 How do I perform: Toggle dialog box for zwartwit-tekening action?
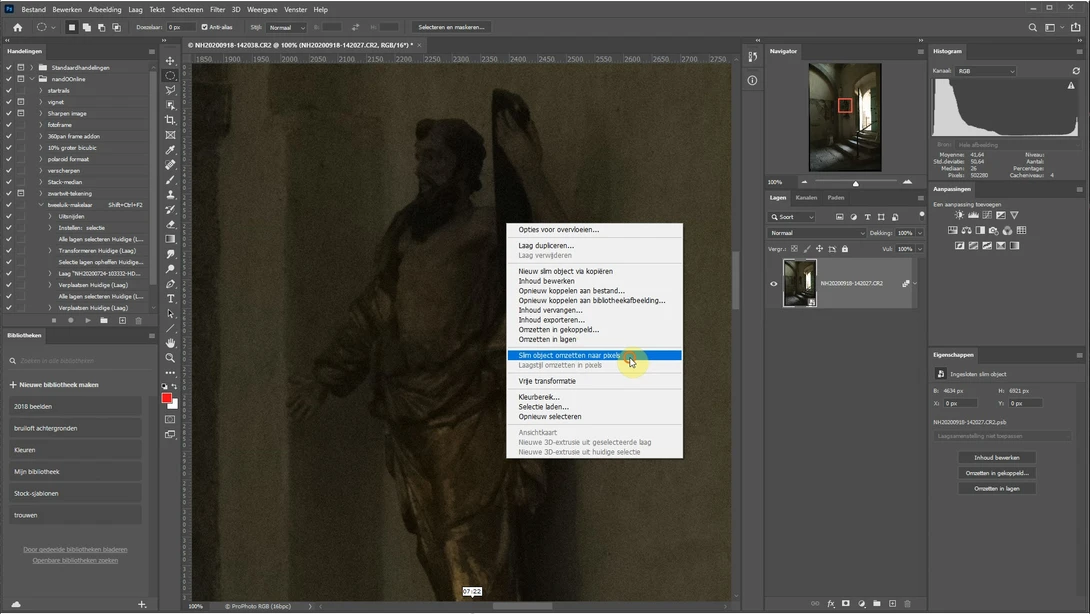pyautogui.click(x=21, y=193)
